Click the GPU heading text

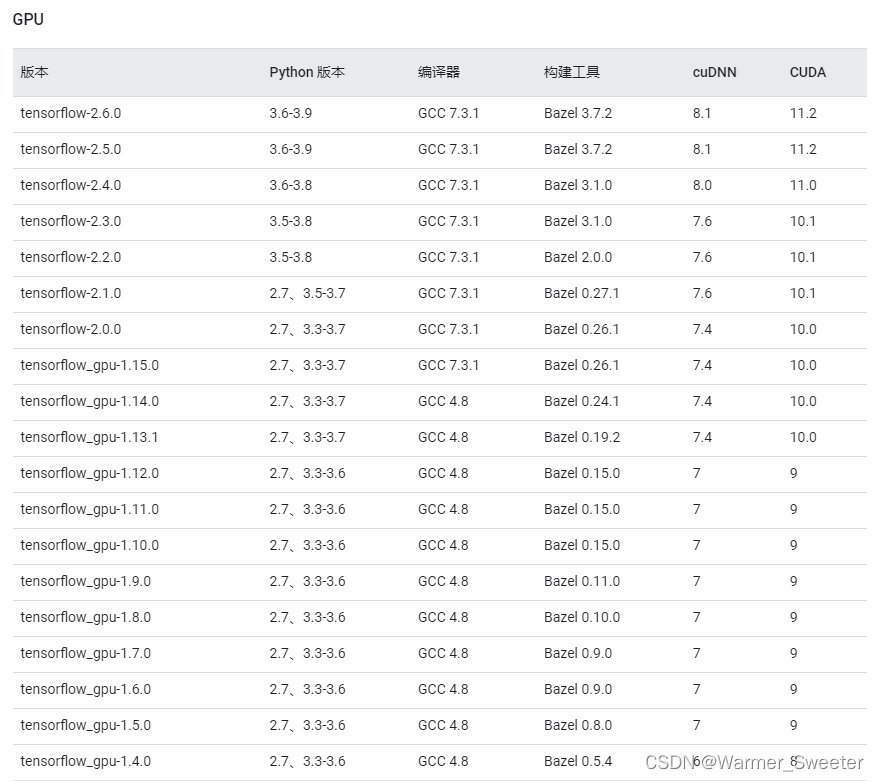28,19
